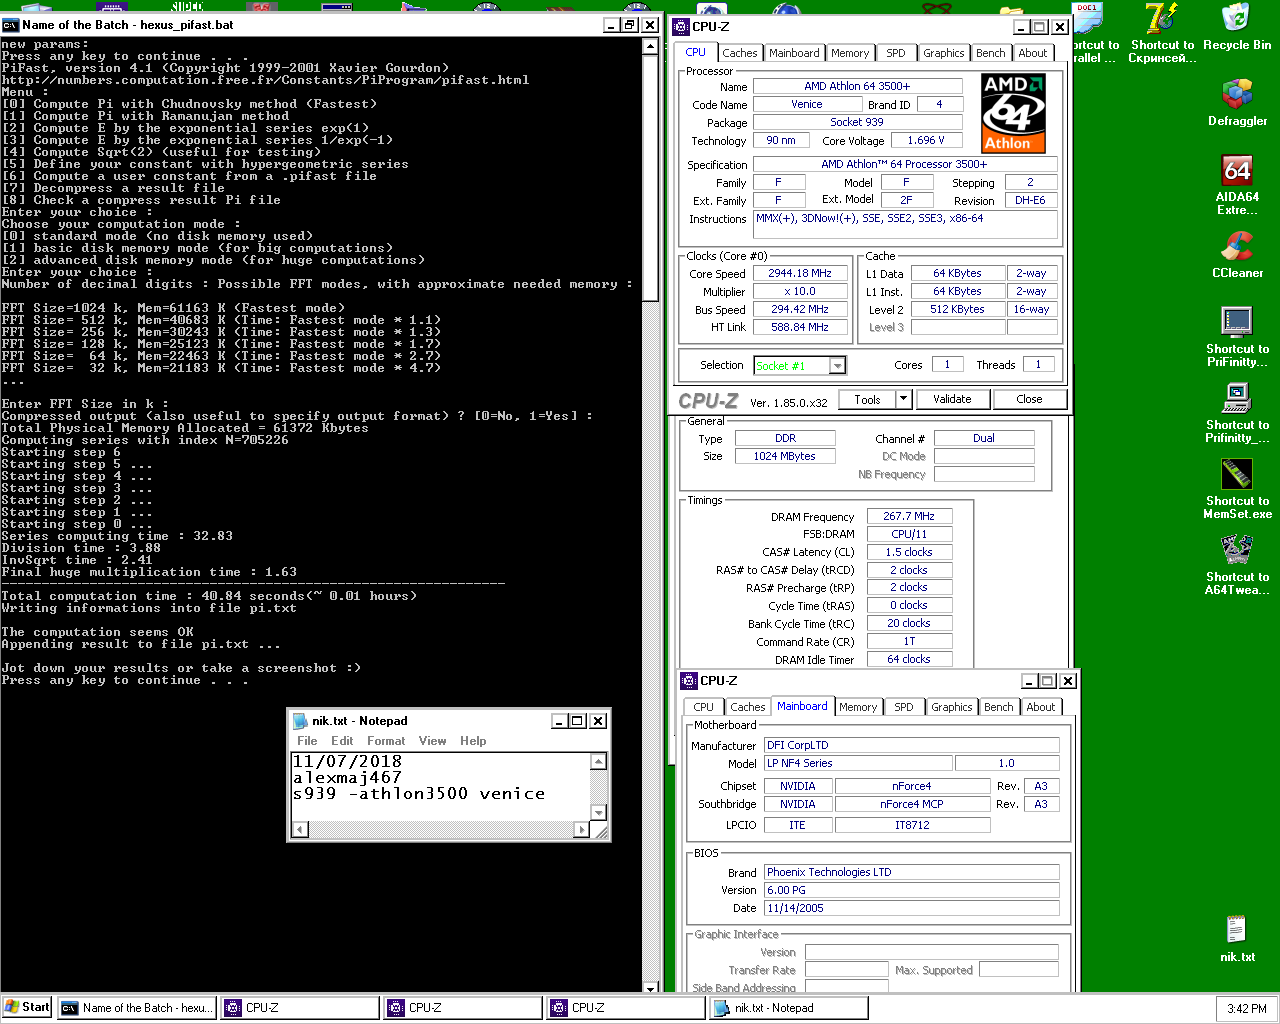Screen dimensions: 1280x1024
Task: Click the Notepad horizontal scrollbar right arrow
Action: tap(582, 829)
